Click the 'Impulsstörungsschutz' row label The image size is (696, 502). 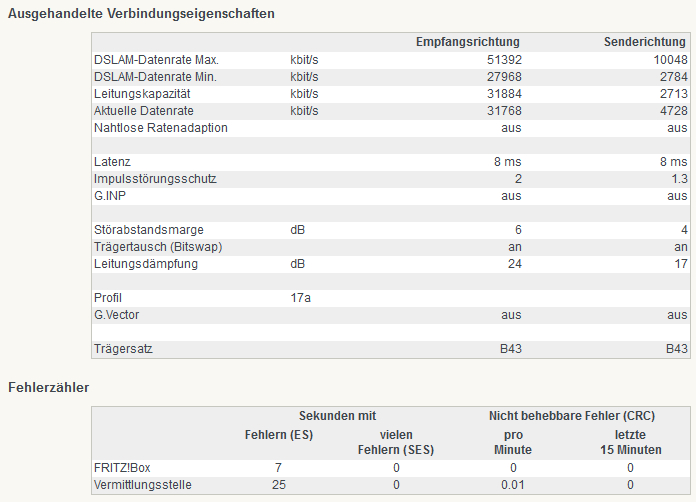tap(155, 179)
